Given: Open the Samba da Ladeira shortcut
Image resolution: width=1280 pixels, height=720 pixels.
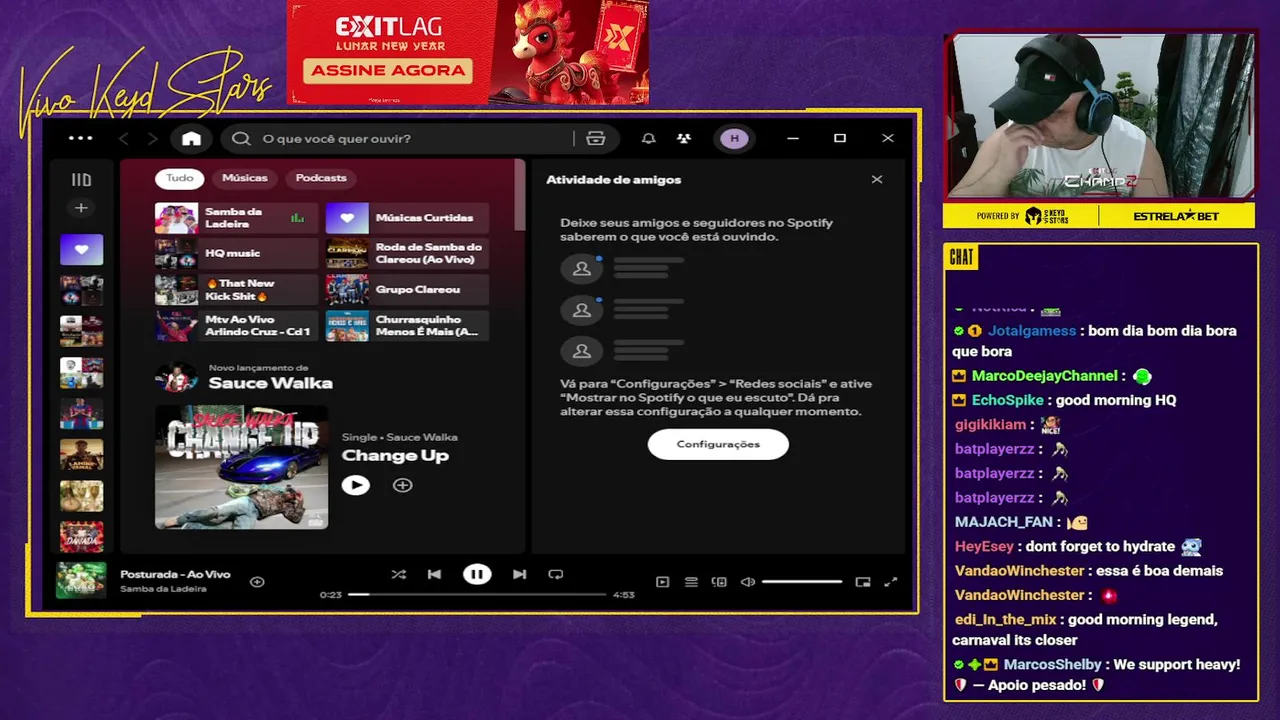Looking at the screenshot, I should [236, 218].
